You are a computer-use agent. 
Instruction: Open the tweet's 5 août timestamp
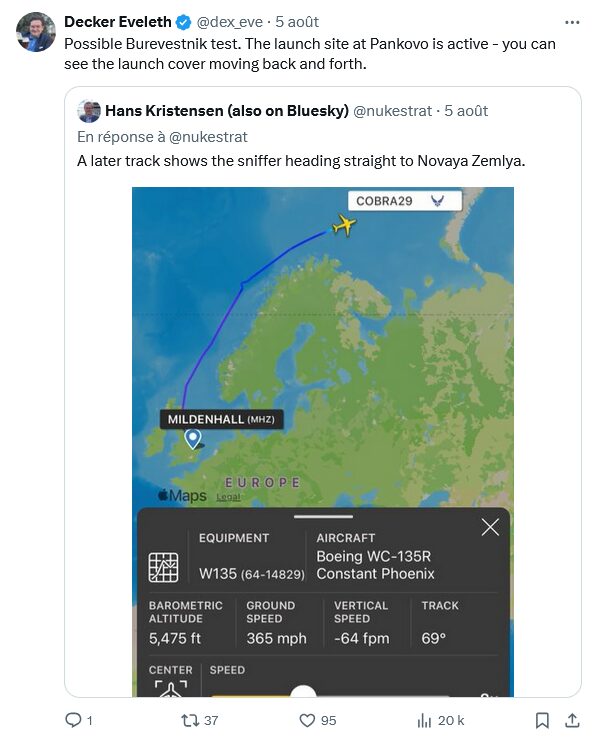[x=297, y=22]
